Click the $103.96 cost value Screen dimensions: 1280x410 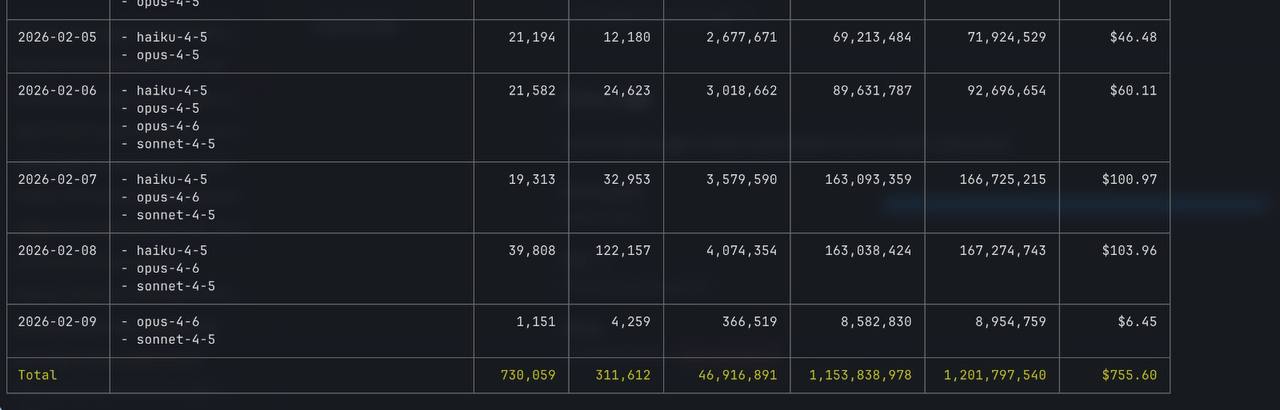[1129, 250]
